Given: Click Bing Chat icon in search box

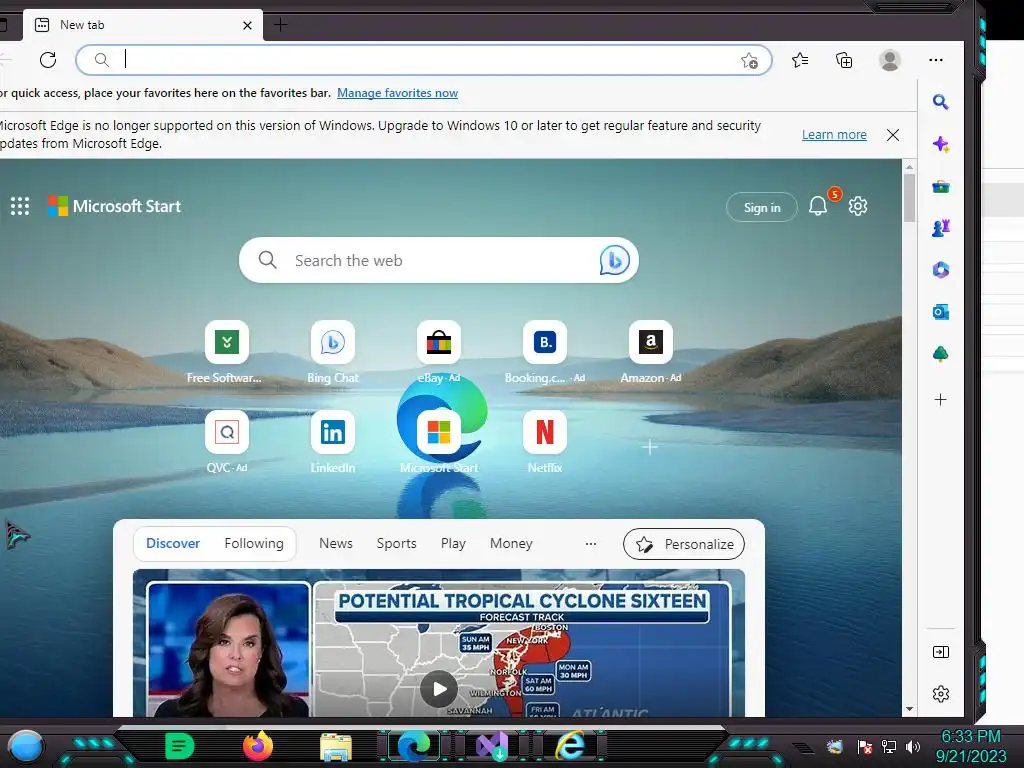Looking at the screenshot, I should pos(615,260).
